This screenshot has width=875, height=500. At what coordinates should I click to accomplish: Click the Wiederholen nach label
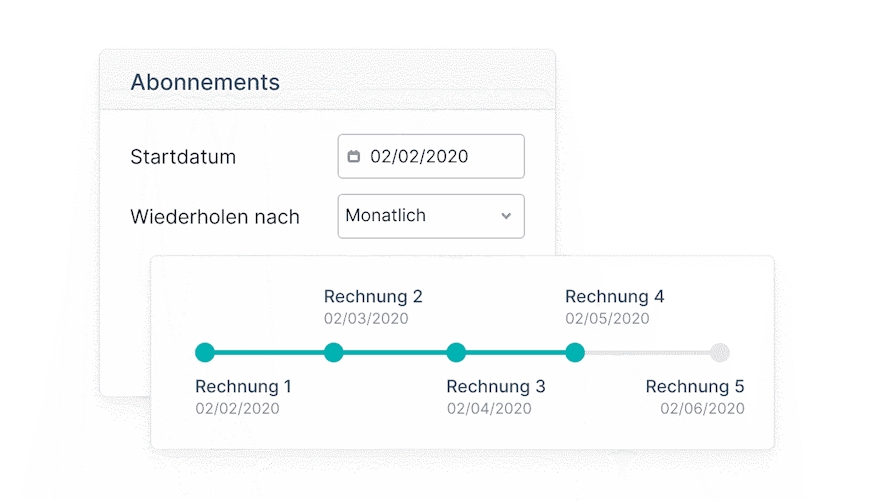coord(215,217)
